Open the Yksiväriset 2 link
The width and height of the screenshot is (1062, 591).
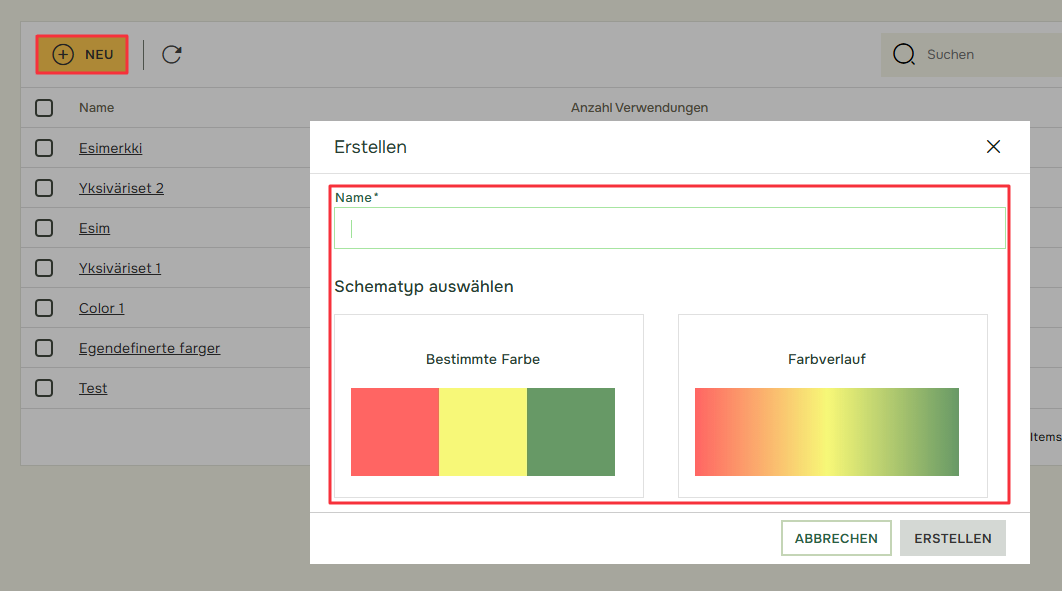(121, 188)
